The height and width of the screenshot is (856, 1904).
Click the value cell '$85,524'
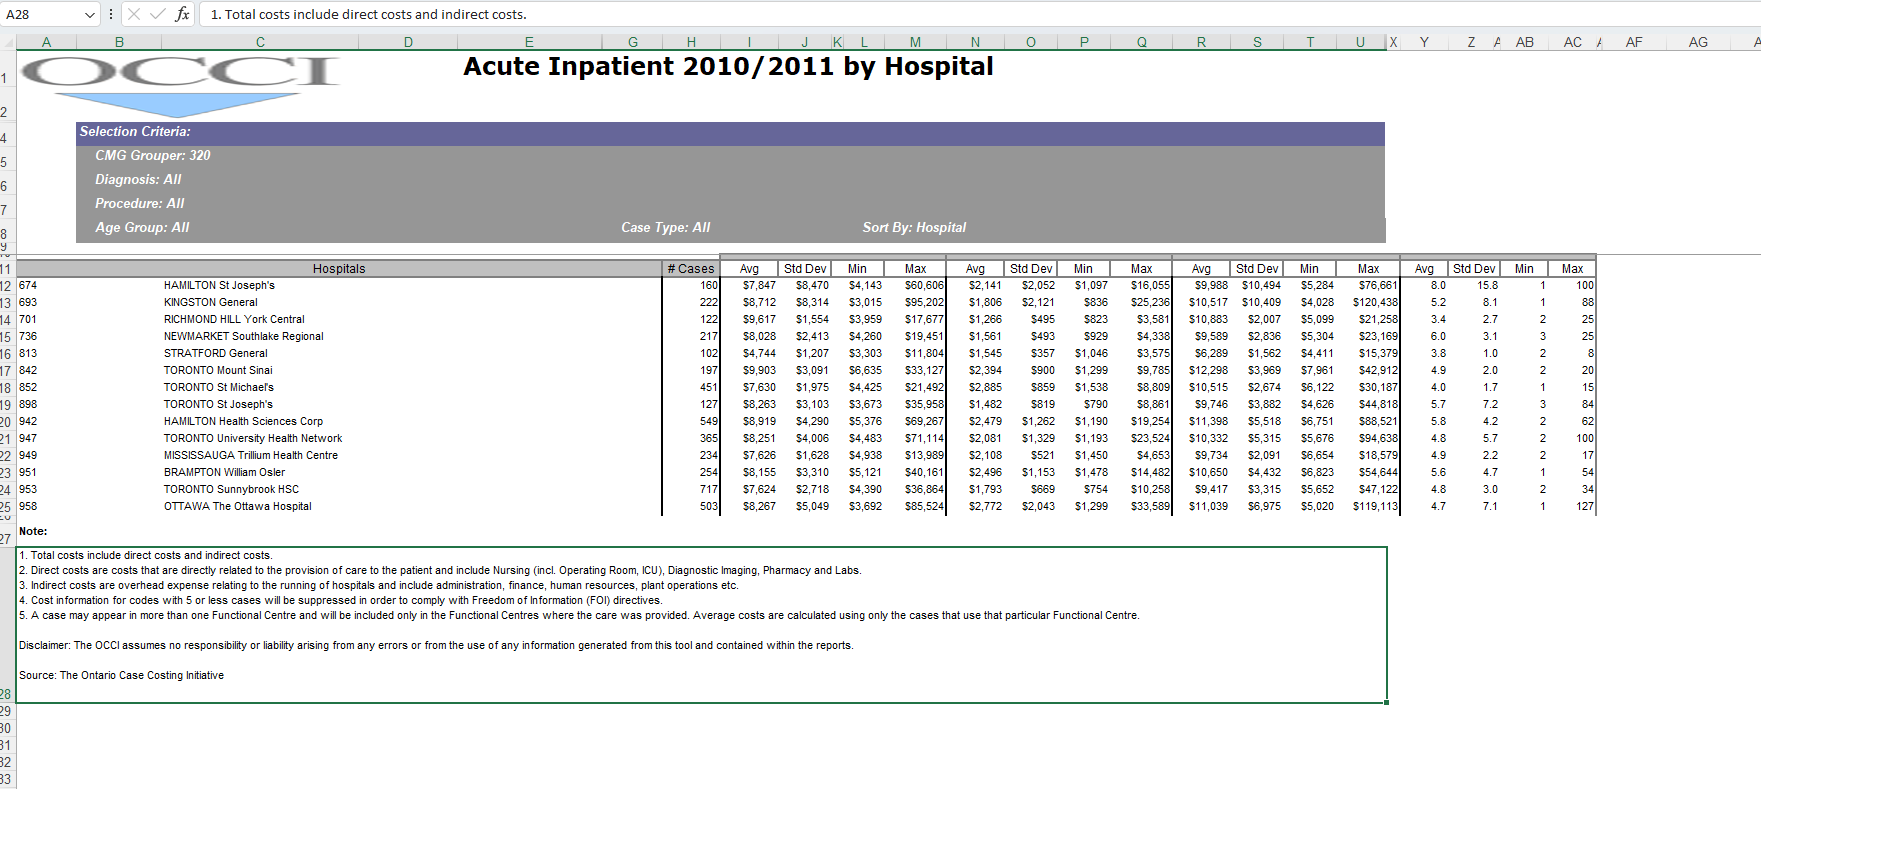pyautogui.click(x=924, y=507)
